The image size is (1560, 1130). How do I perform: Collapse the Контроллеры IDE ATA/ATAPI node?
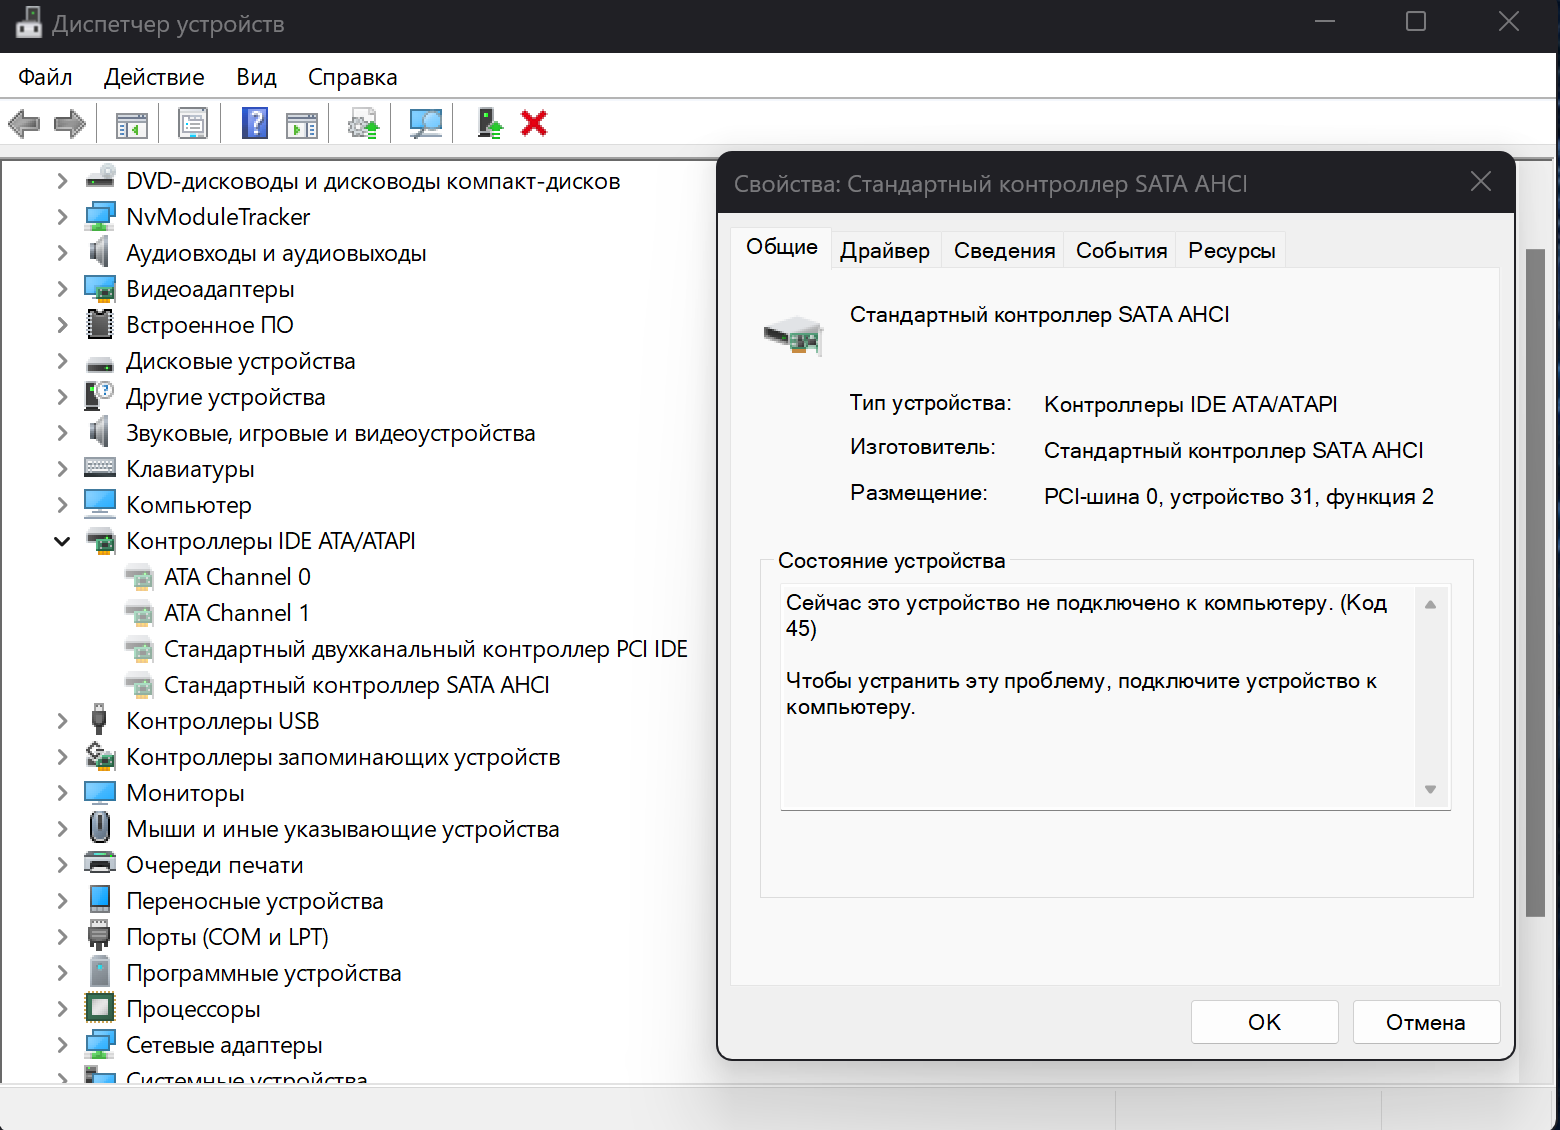[x=62, y=541]
